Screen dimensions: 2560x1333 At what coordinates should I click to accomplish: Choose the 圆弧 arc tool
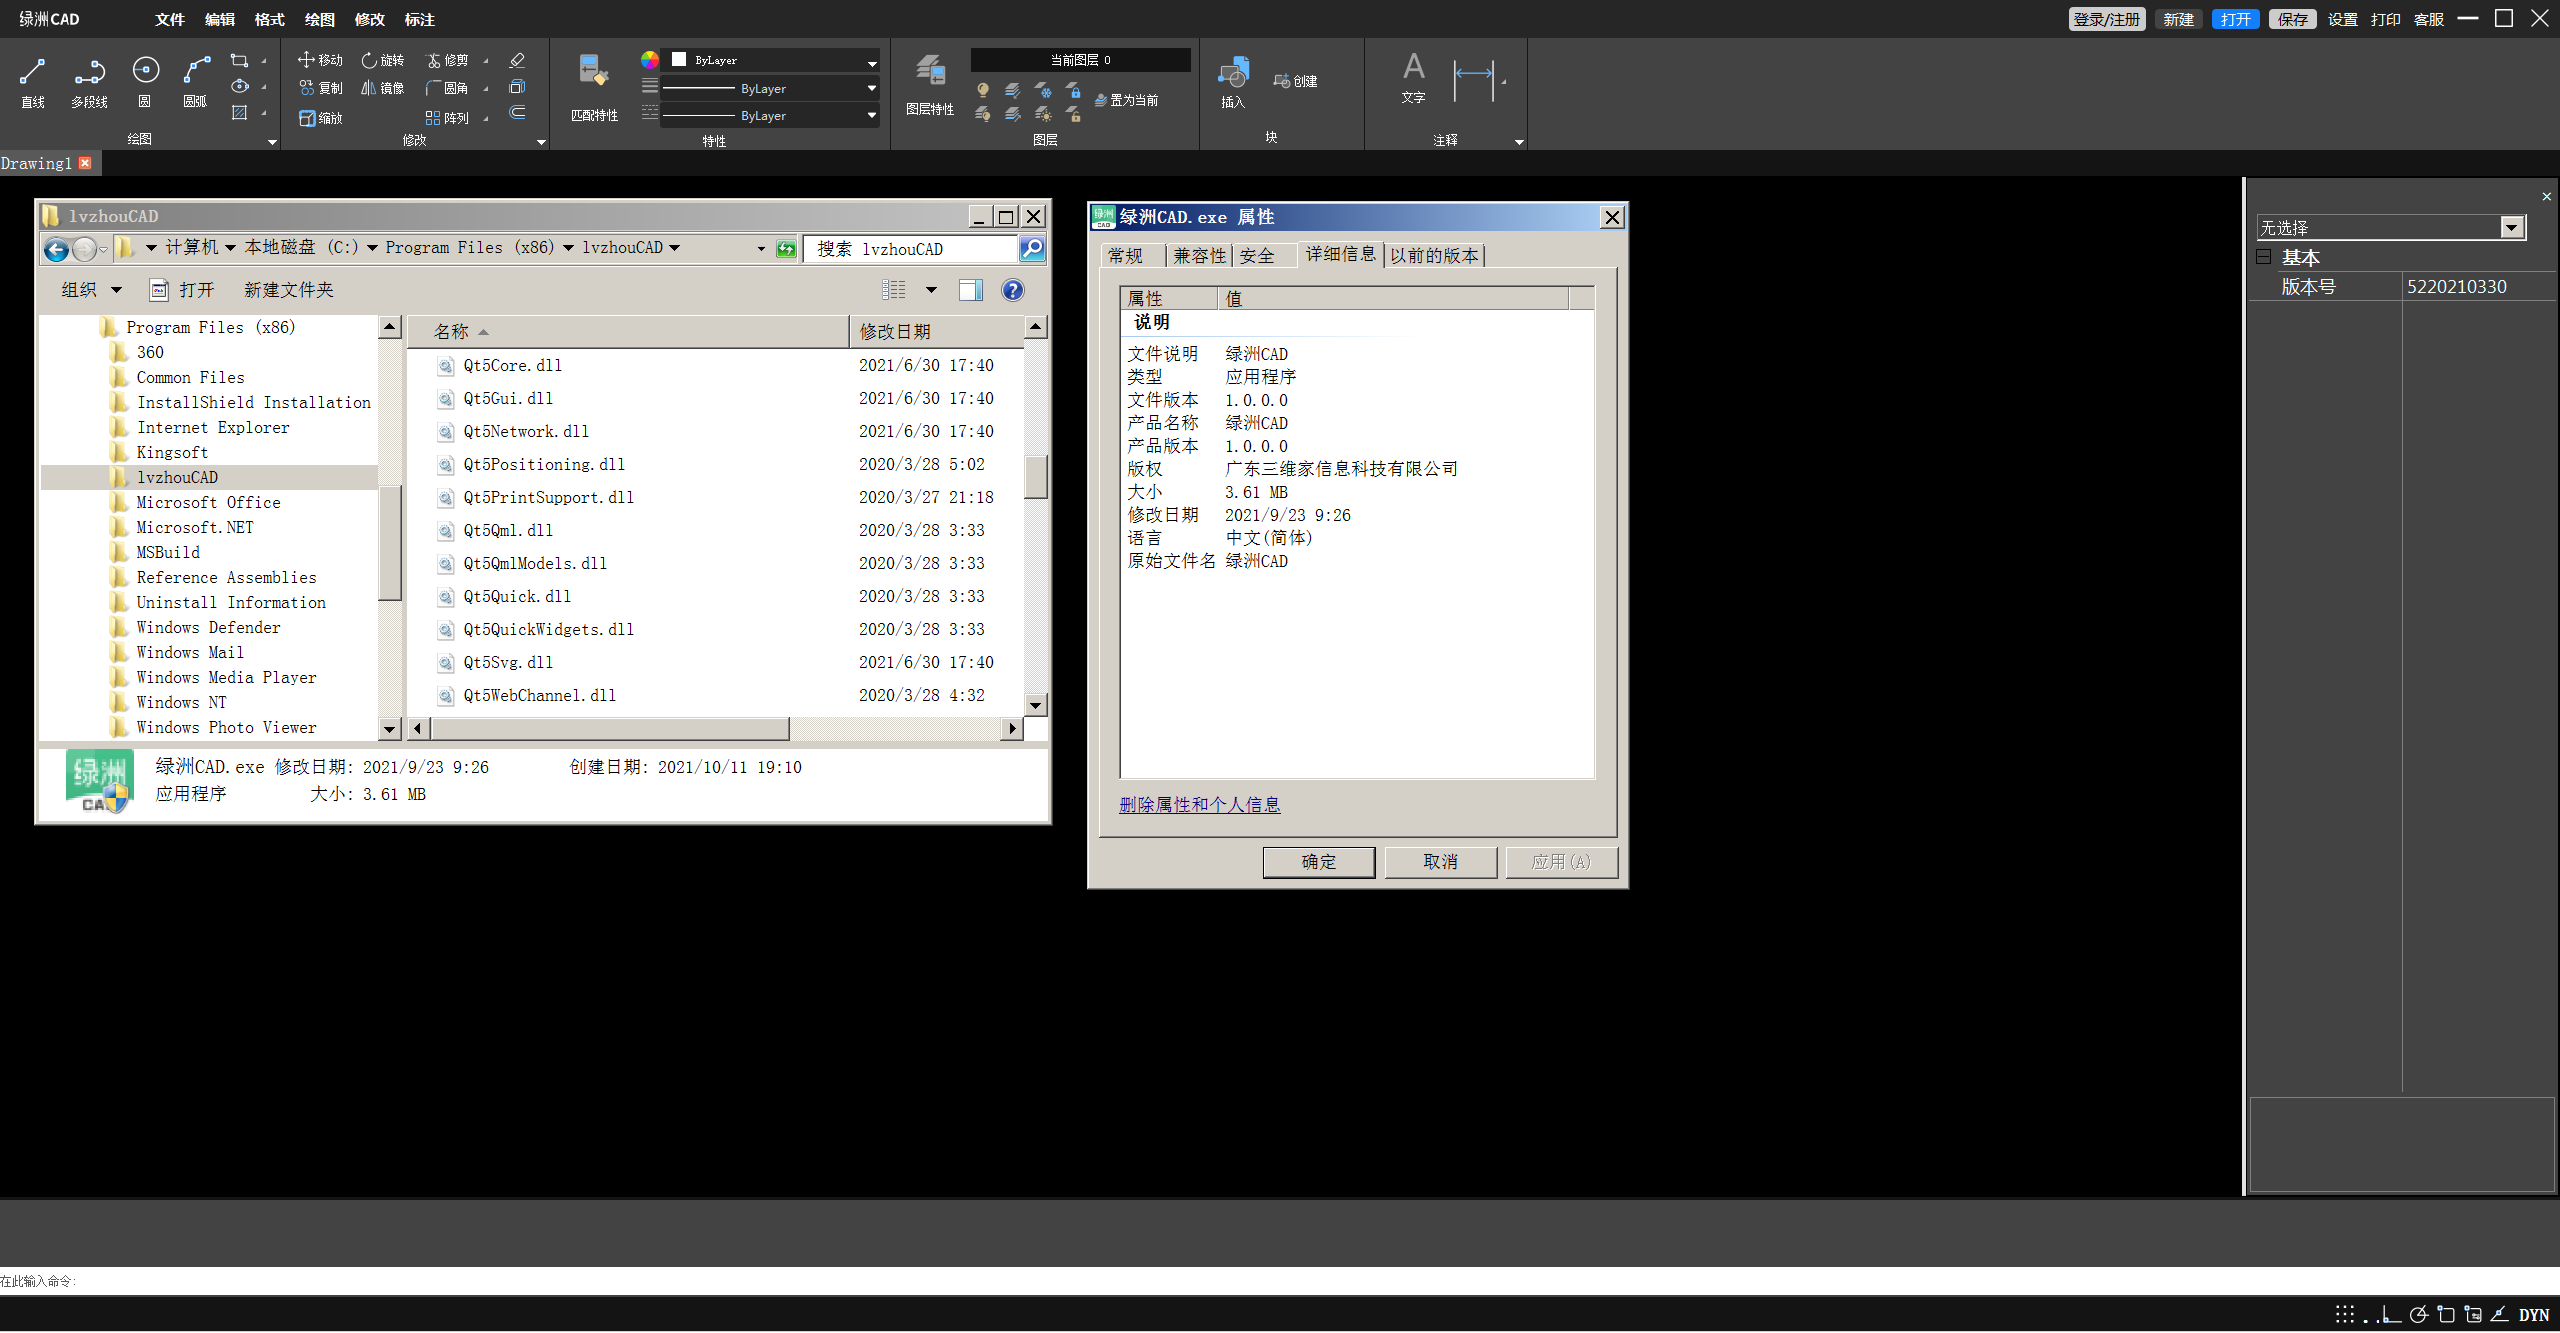point(195,80)
